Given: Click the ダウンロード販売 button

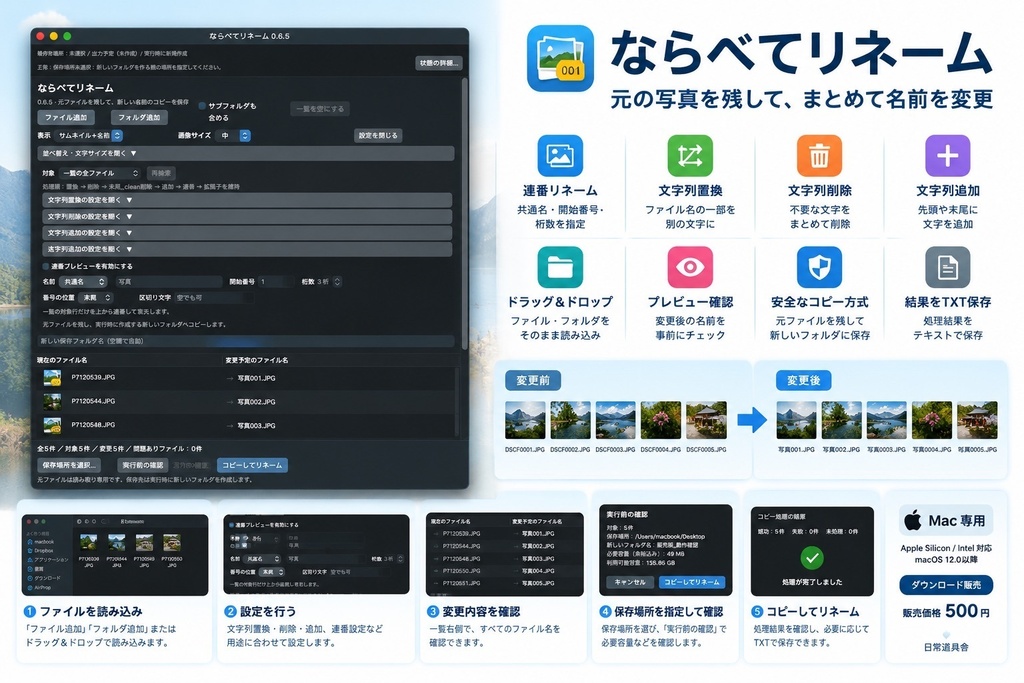Looking at the screenshot, I should pyautogui.click(x=946, y=585).
